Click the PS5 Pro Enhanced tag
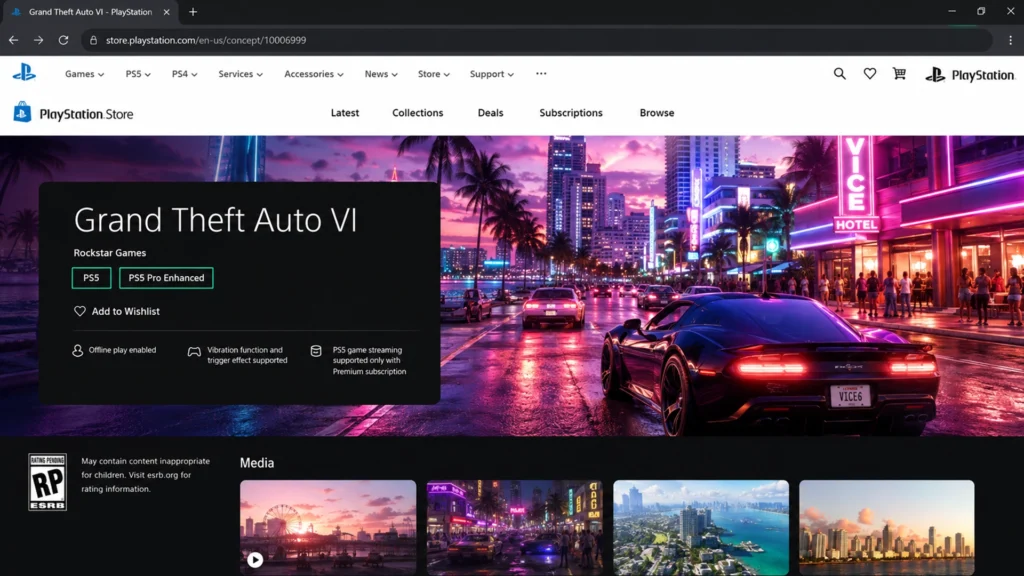1024x576 pixels. pos(166,278)
